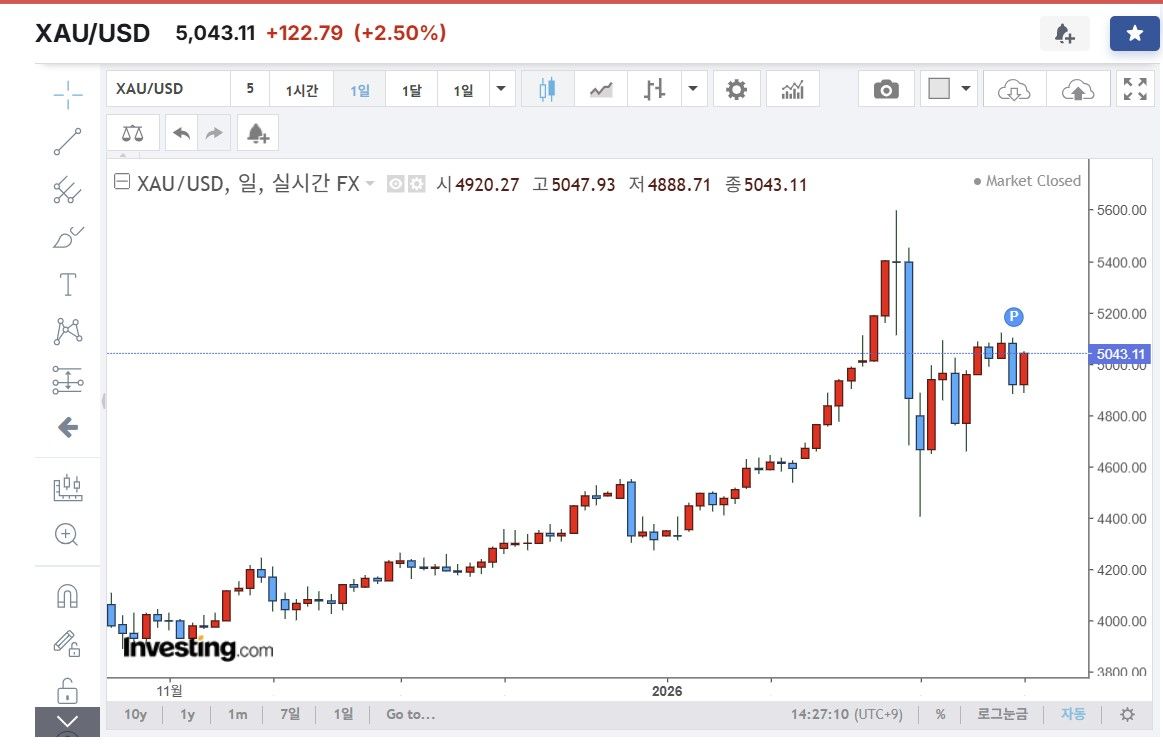Select the text annotation tool
The image size is (1163, 746).
[x=67, y=285]
